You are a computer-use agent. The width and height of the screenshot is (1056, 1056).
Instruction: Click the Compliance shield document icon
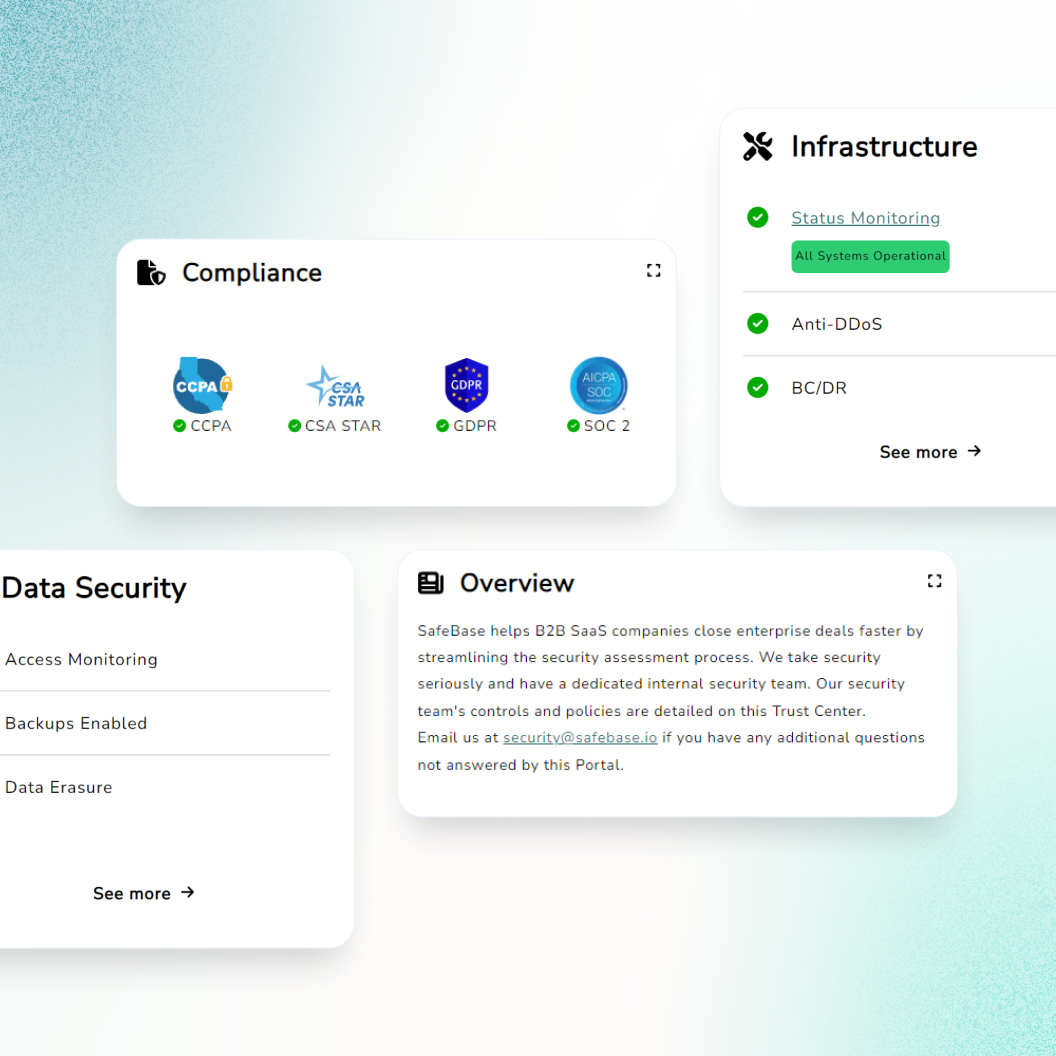click(x=150, y=272)
